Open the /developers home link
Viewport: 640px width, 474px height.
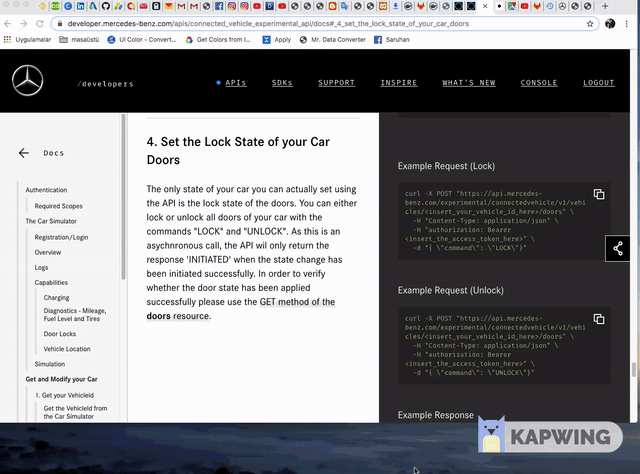point(105,84)
